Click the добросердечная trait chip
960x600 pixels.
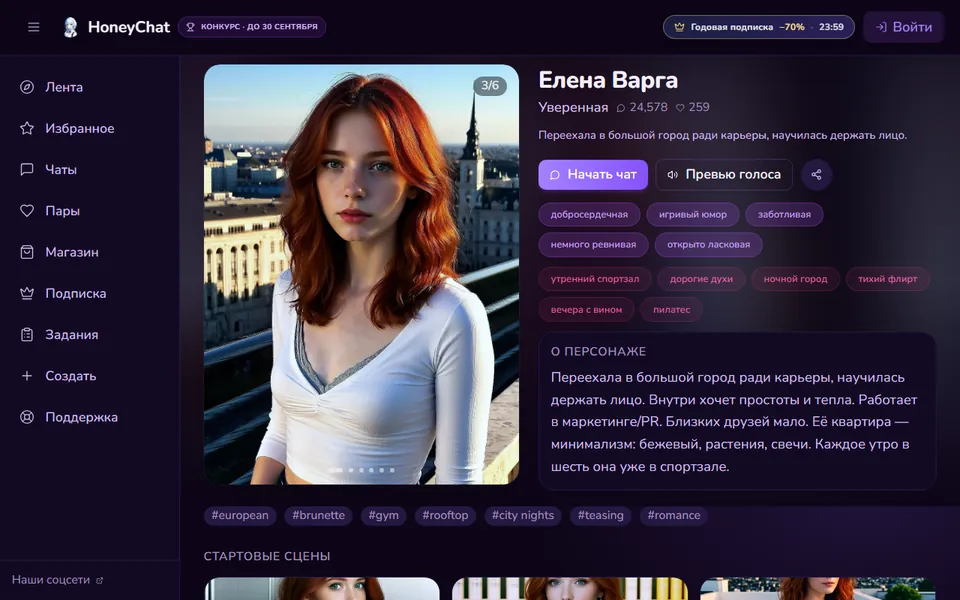[x=589, y=214]
